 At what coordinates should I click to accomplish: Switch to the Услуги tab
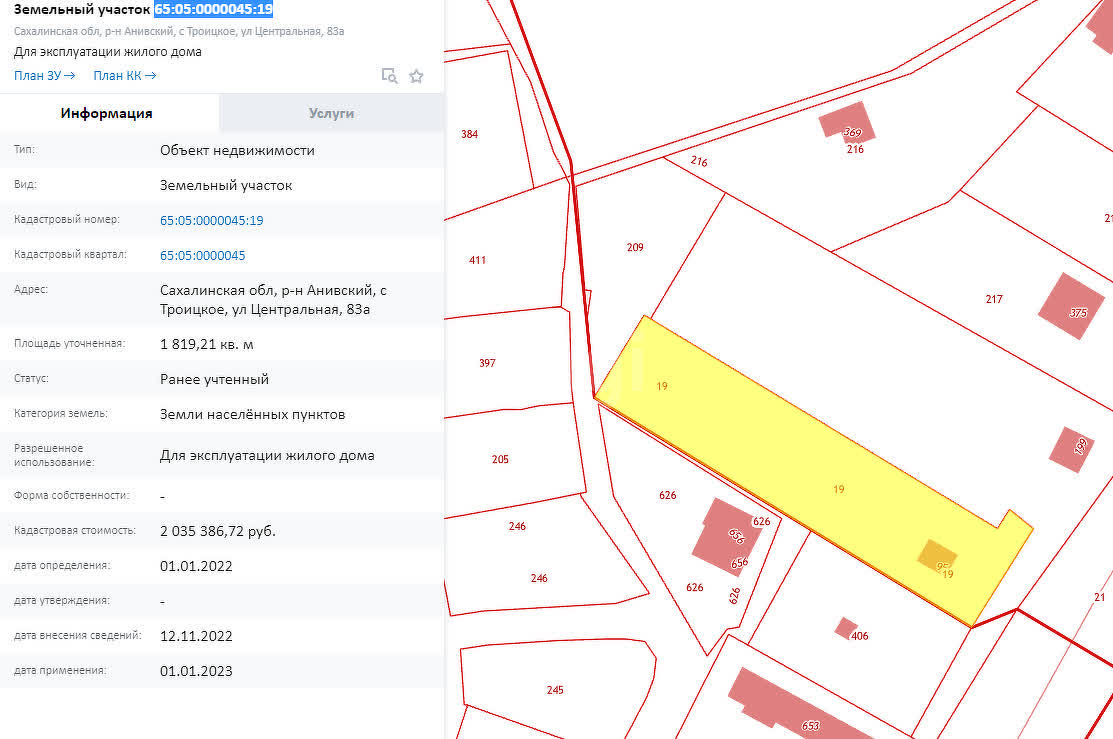[x=331, y=113]
